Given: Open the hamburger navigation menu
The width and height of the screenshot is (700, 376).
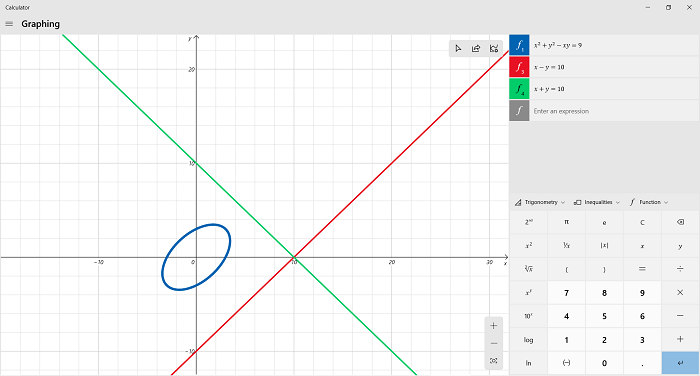Looking at the screenshot, I should pos(9,24).
